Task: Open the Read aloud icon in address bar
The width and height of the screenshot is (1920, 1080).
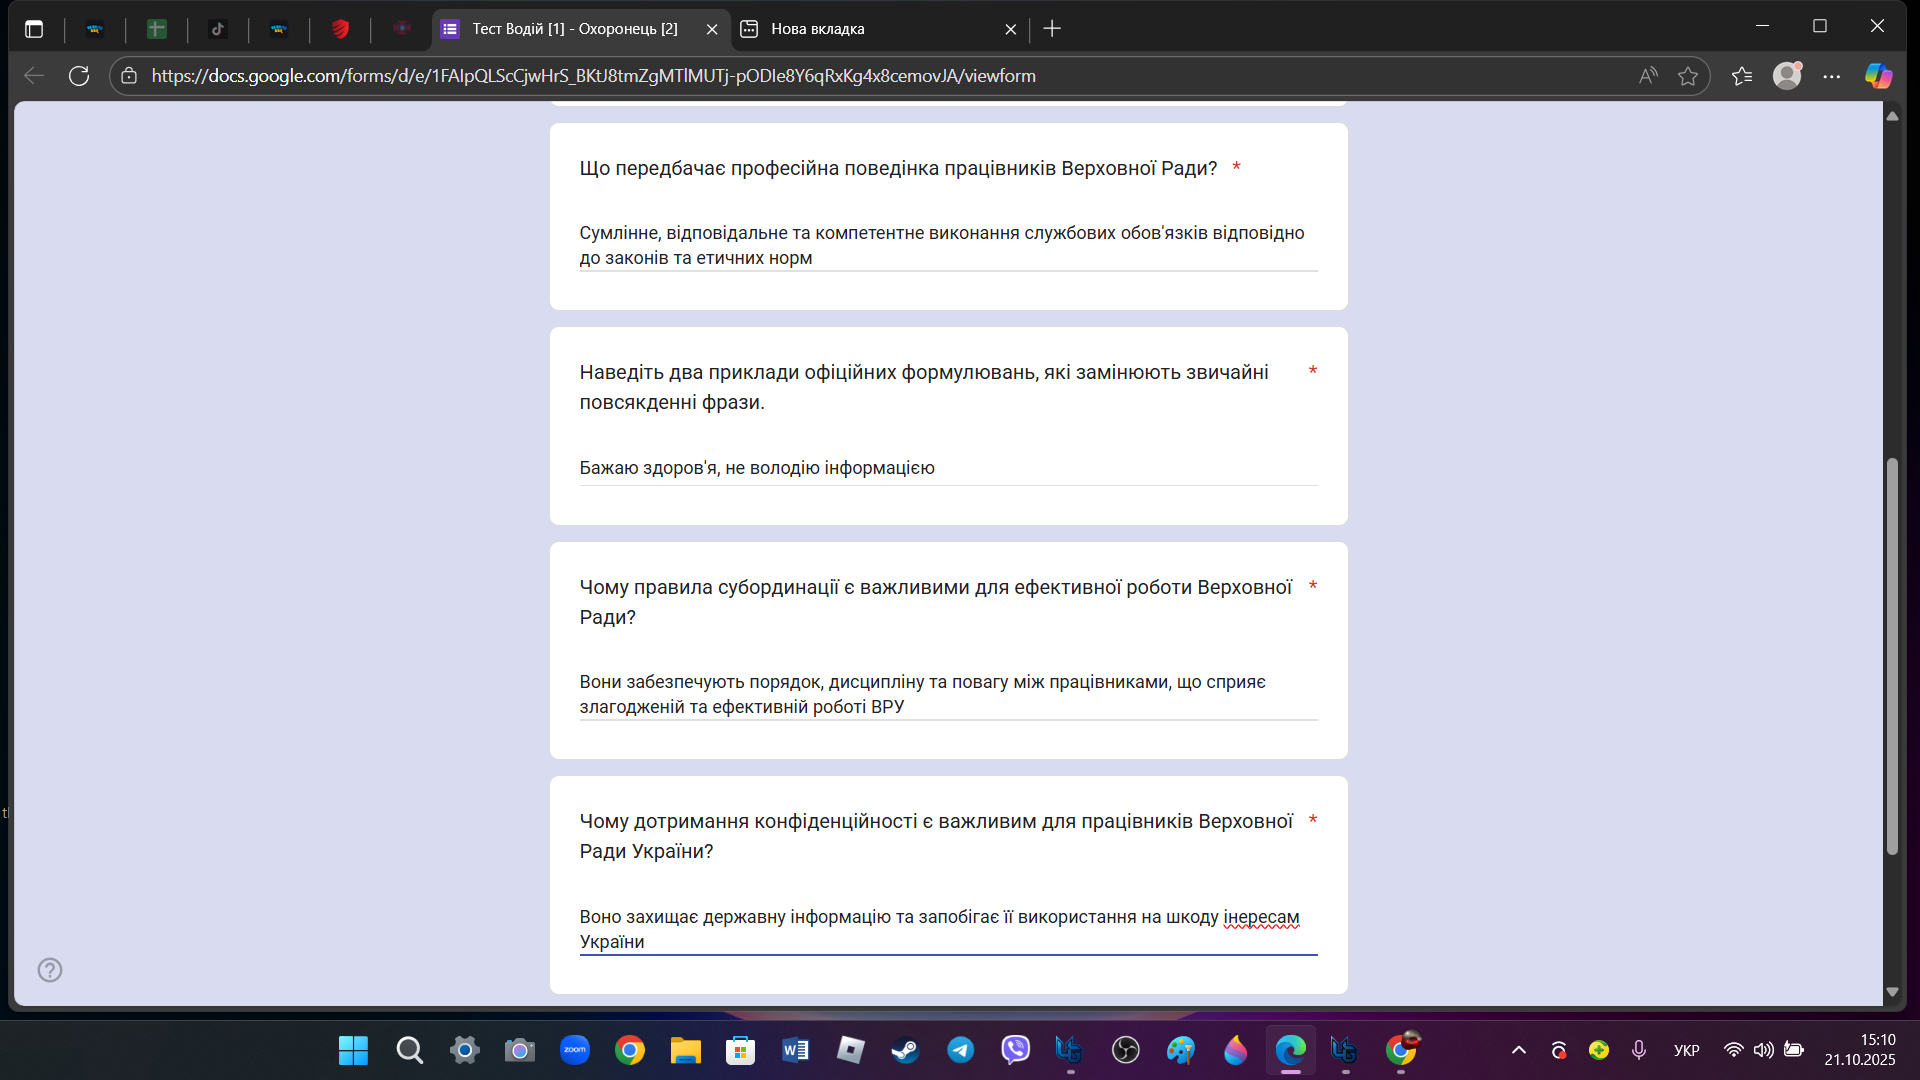Action: 1648,76
